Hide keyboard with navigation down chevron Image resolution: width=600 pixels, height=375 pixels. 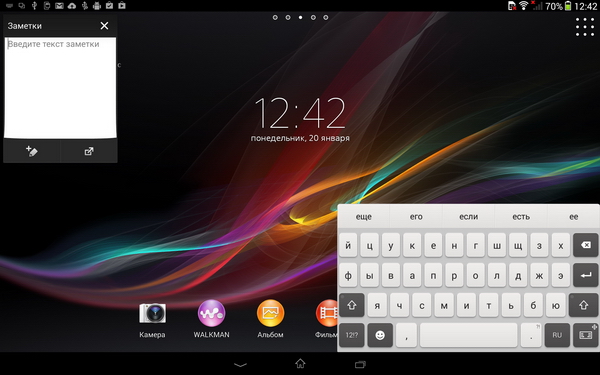tap(240, 364)
